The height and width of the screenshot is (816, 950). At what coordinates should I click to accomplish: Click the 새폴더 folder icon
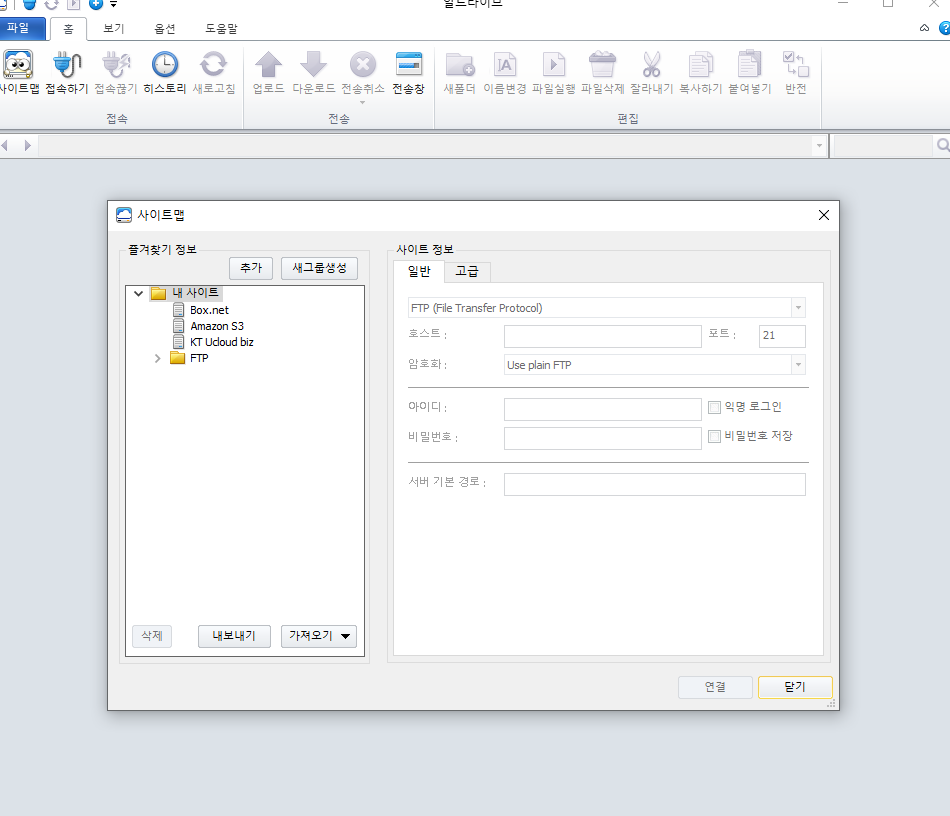coord(460,65)
